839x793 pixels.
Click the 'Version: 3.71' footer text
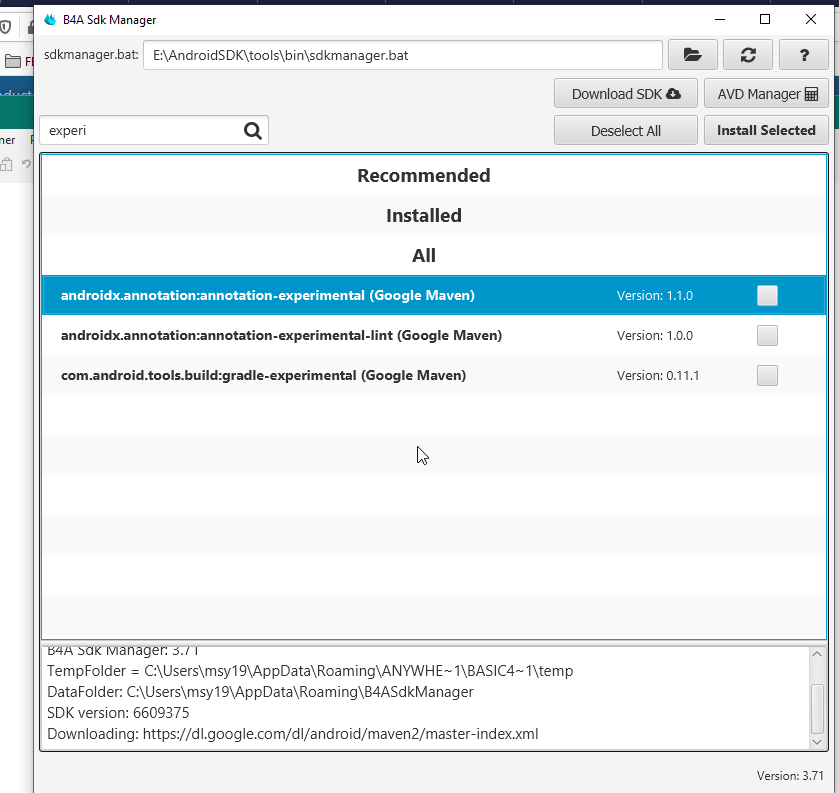790,776
